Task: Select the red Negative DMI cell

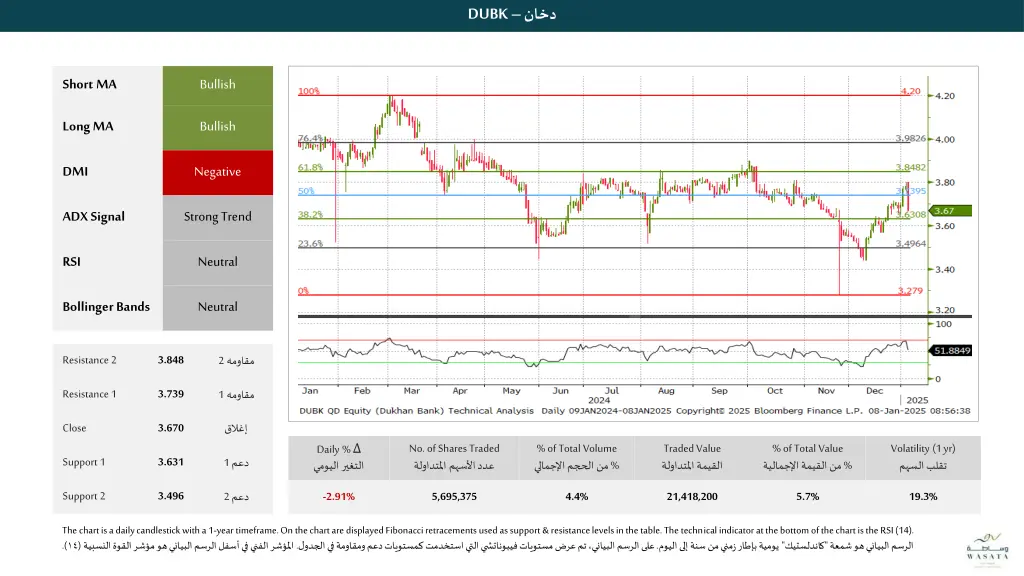Action: 217,172
